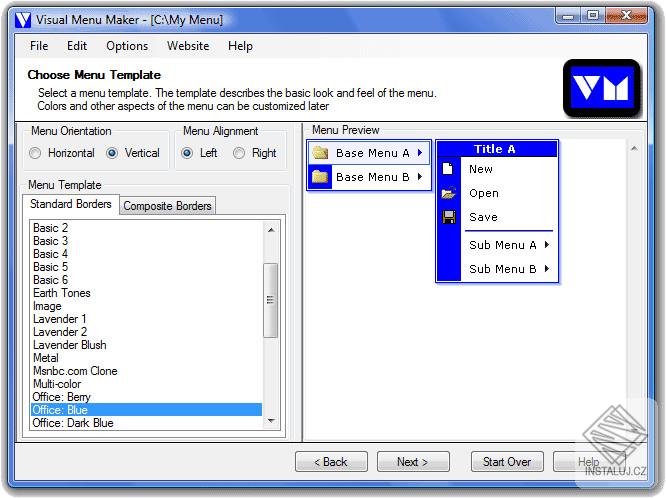Click the VM logo image
The height and width of the screenshot is (498, 666).
click(601, 88)
